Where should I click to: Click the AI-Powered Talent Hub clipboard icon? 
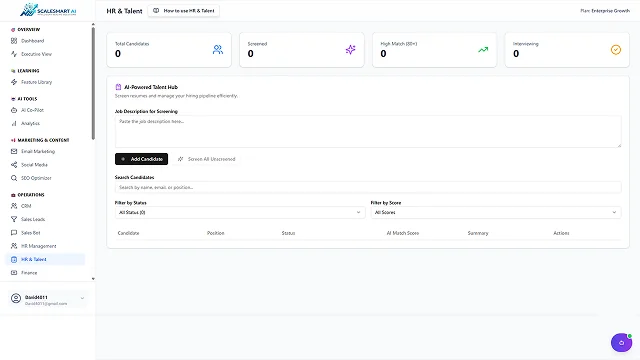point(118,87)
